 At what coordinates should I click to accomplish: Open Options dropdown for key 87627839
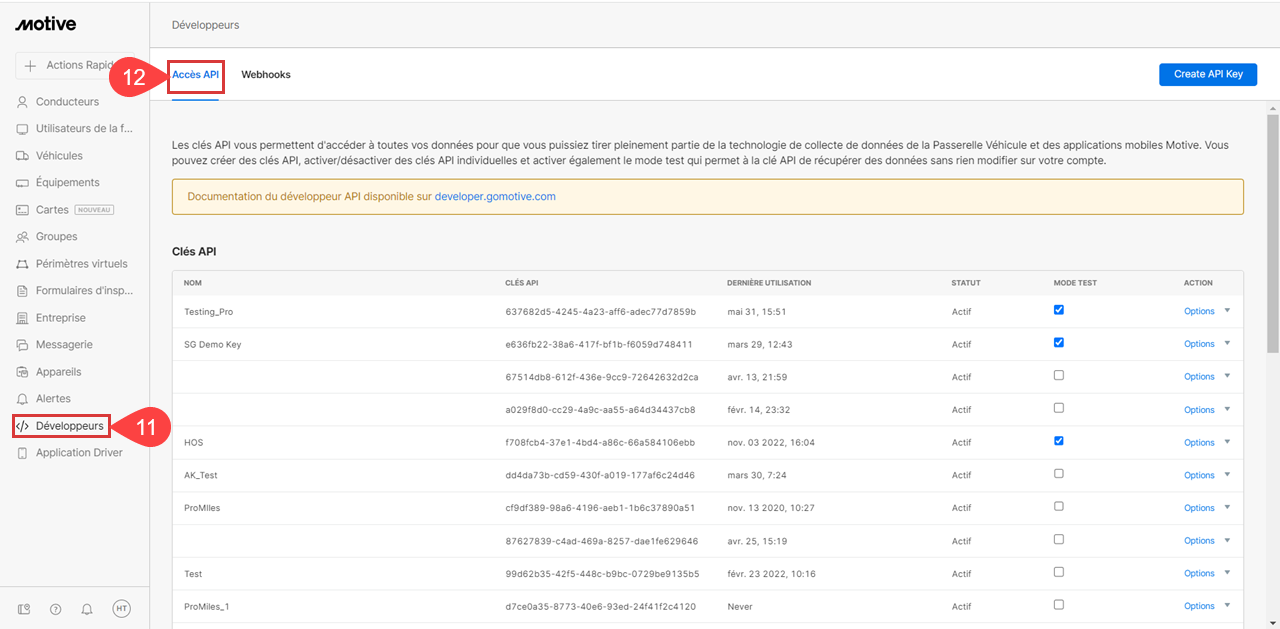click(x=1207, y=541)
